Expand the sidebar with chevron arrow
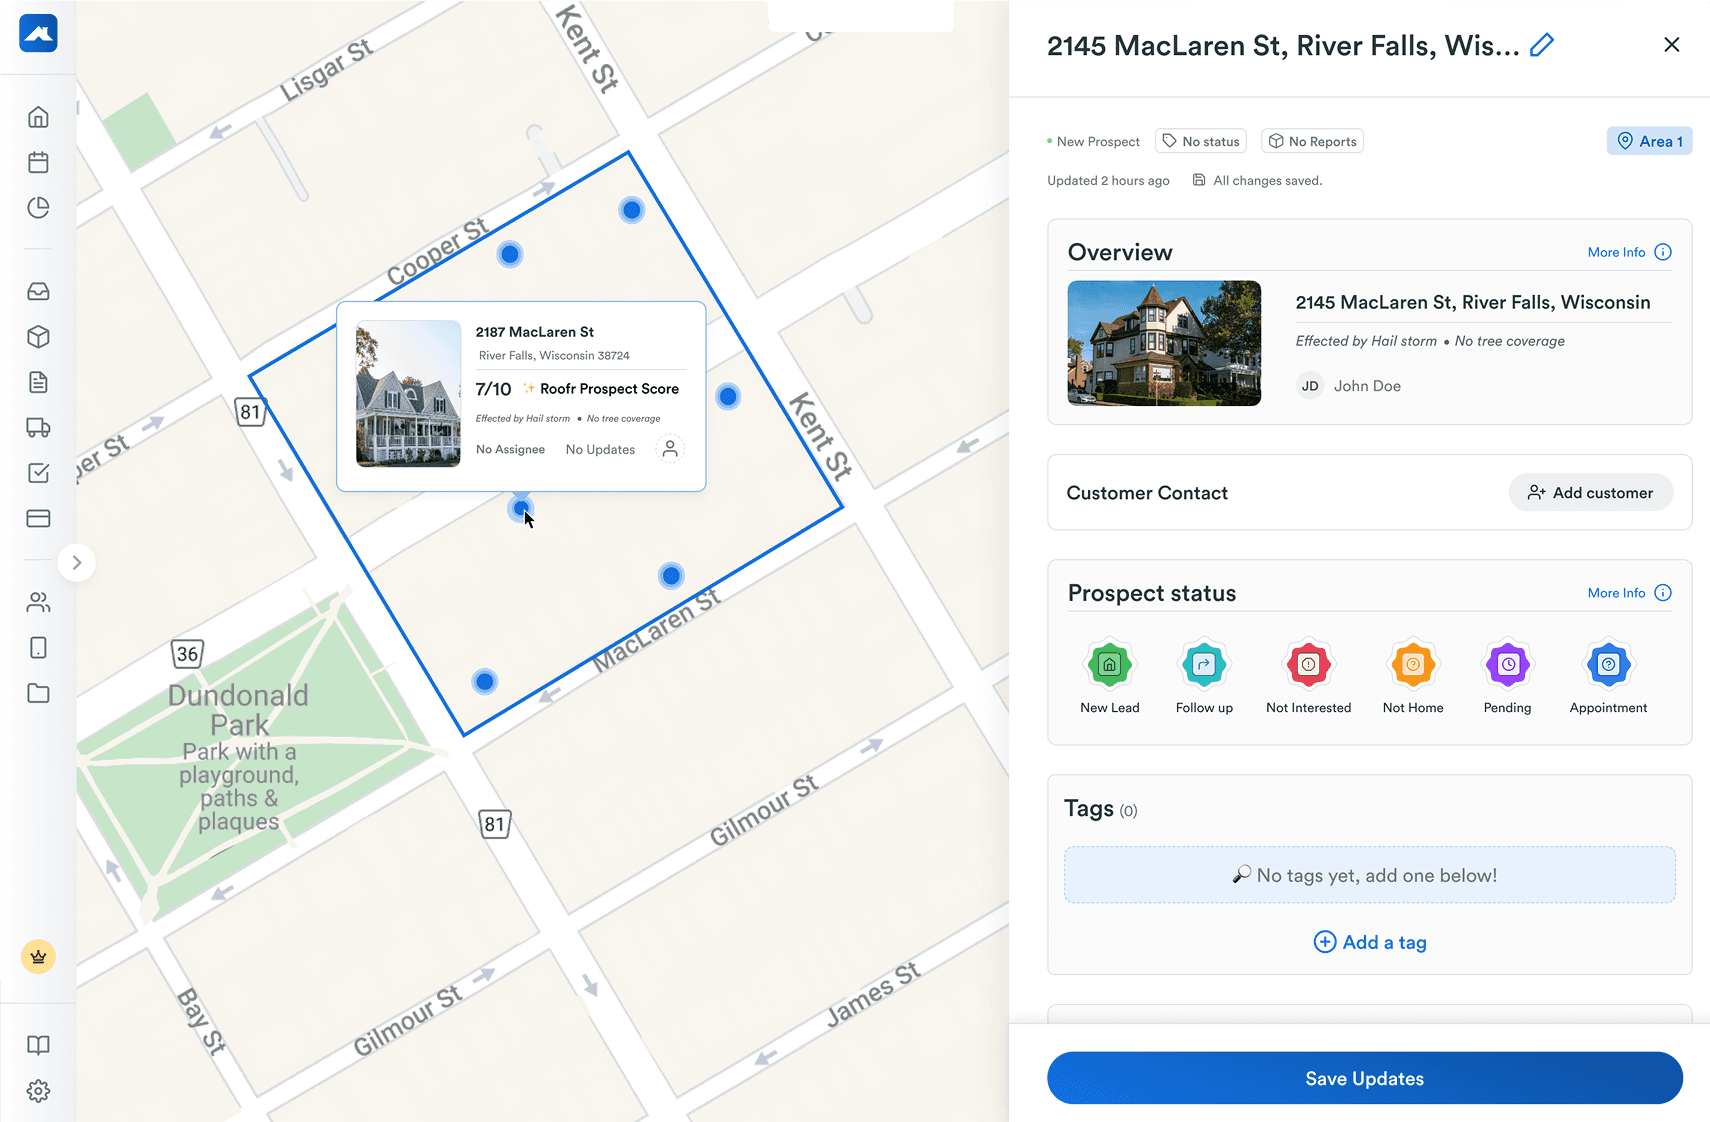This screenshot has height=1122, width=1710. click(x=77, y=563)
